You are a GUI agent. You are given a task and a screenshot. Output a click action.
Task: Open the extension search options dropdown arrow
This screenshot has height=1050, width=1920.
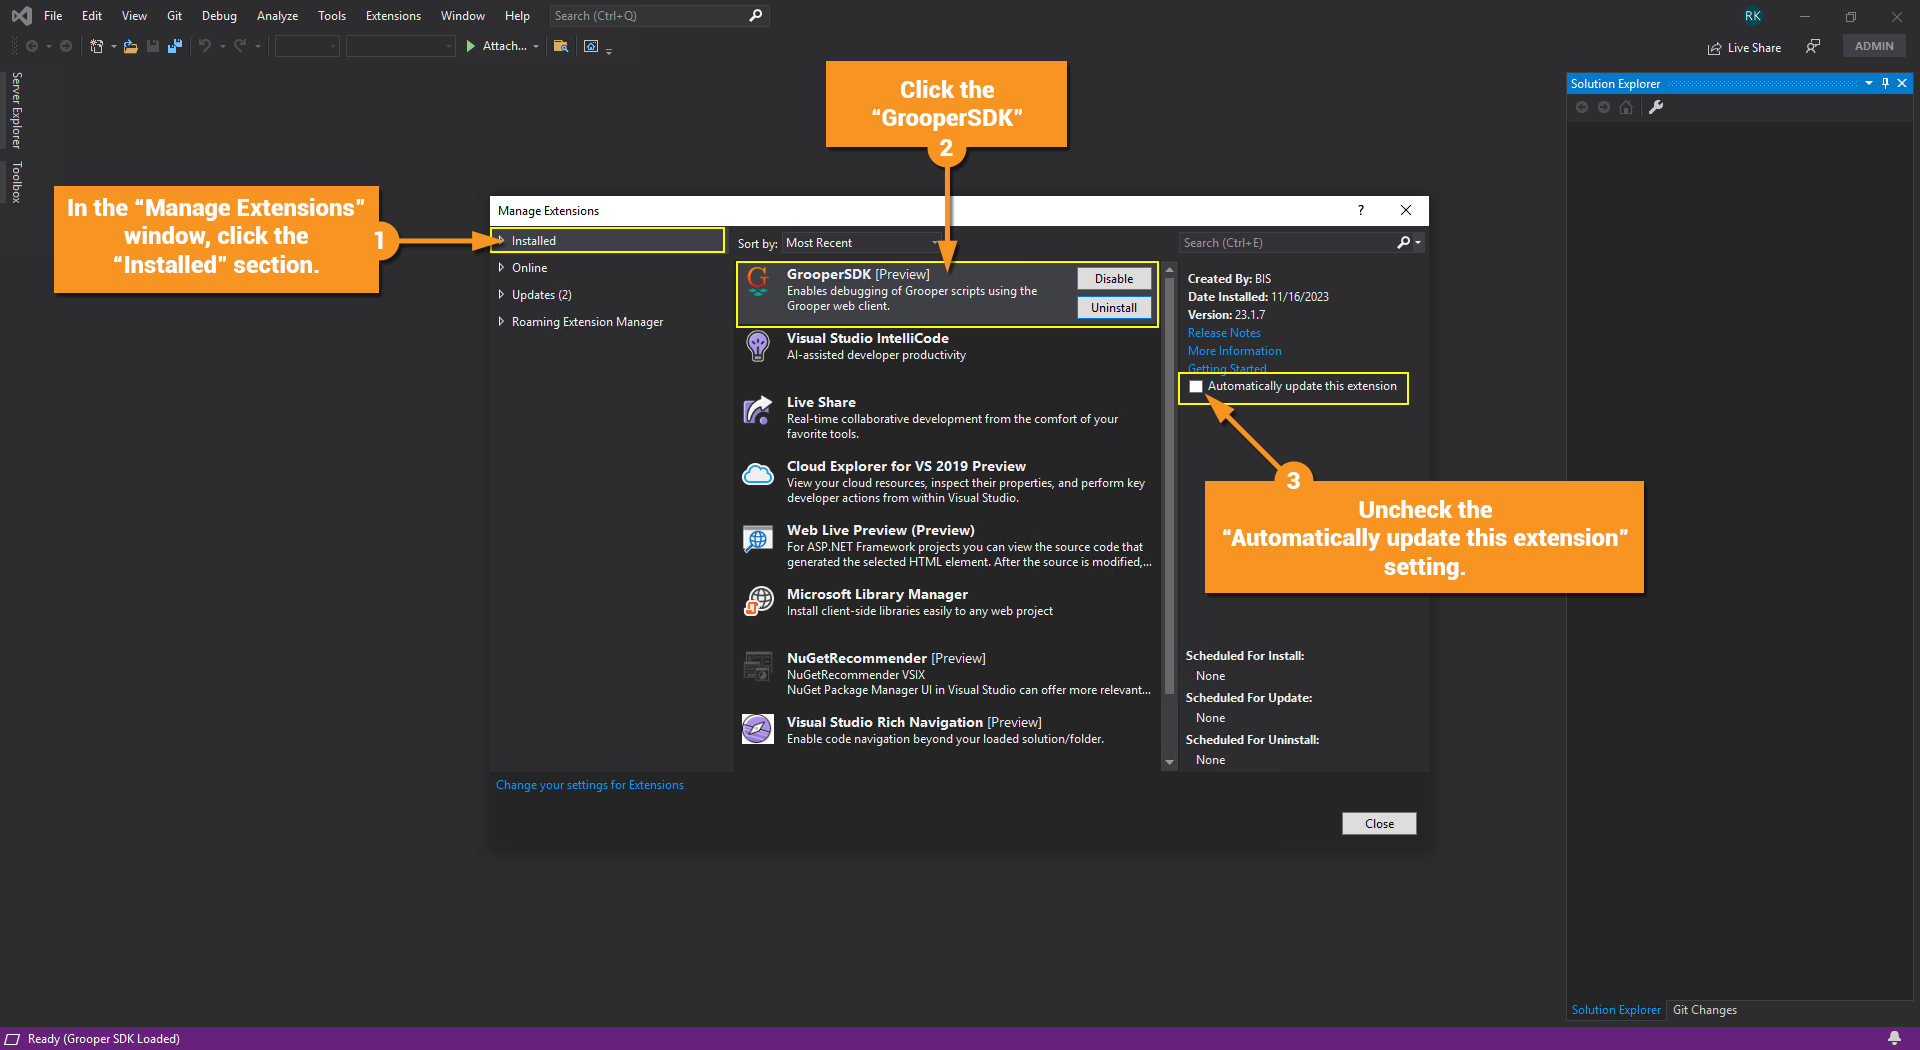(x=1418, y=243)
